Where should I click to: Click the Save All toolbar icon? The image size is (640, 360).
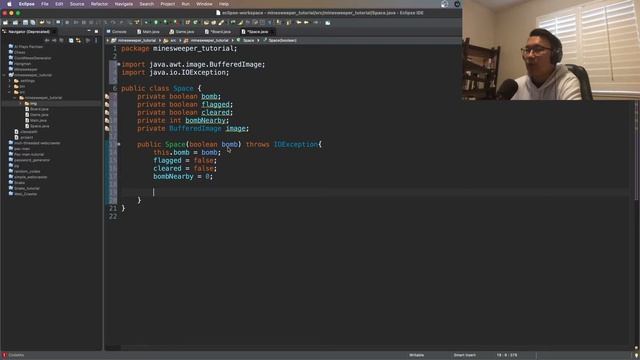(x=33, y=22)
